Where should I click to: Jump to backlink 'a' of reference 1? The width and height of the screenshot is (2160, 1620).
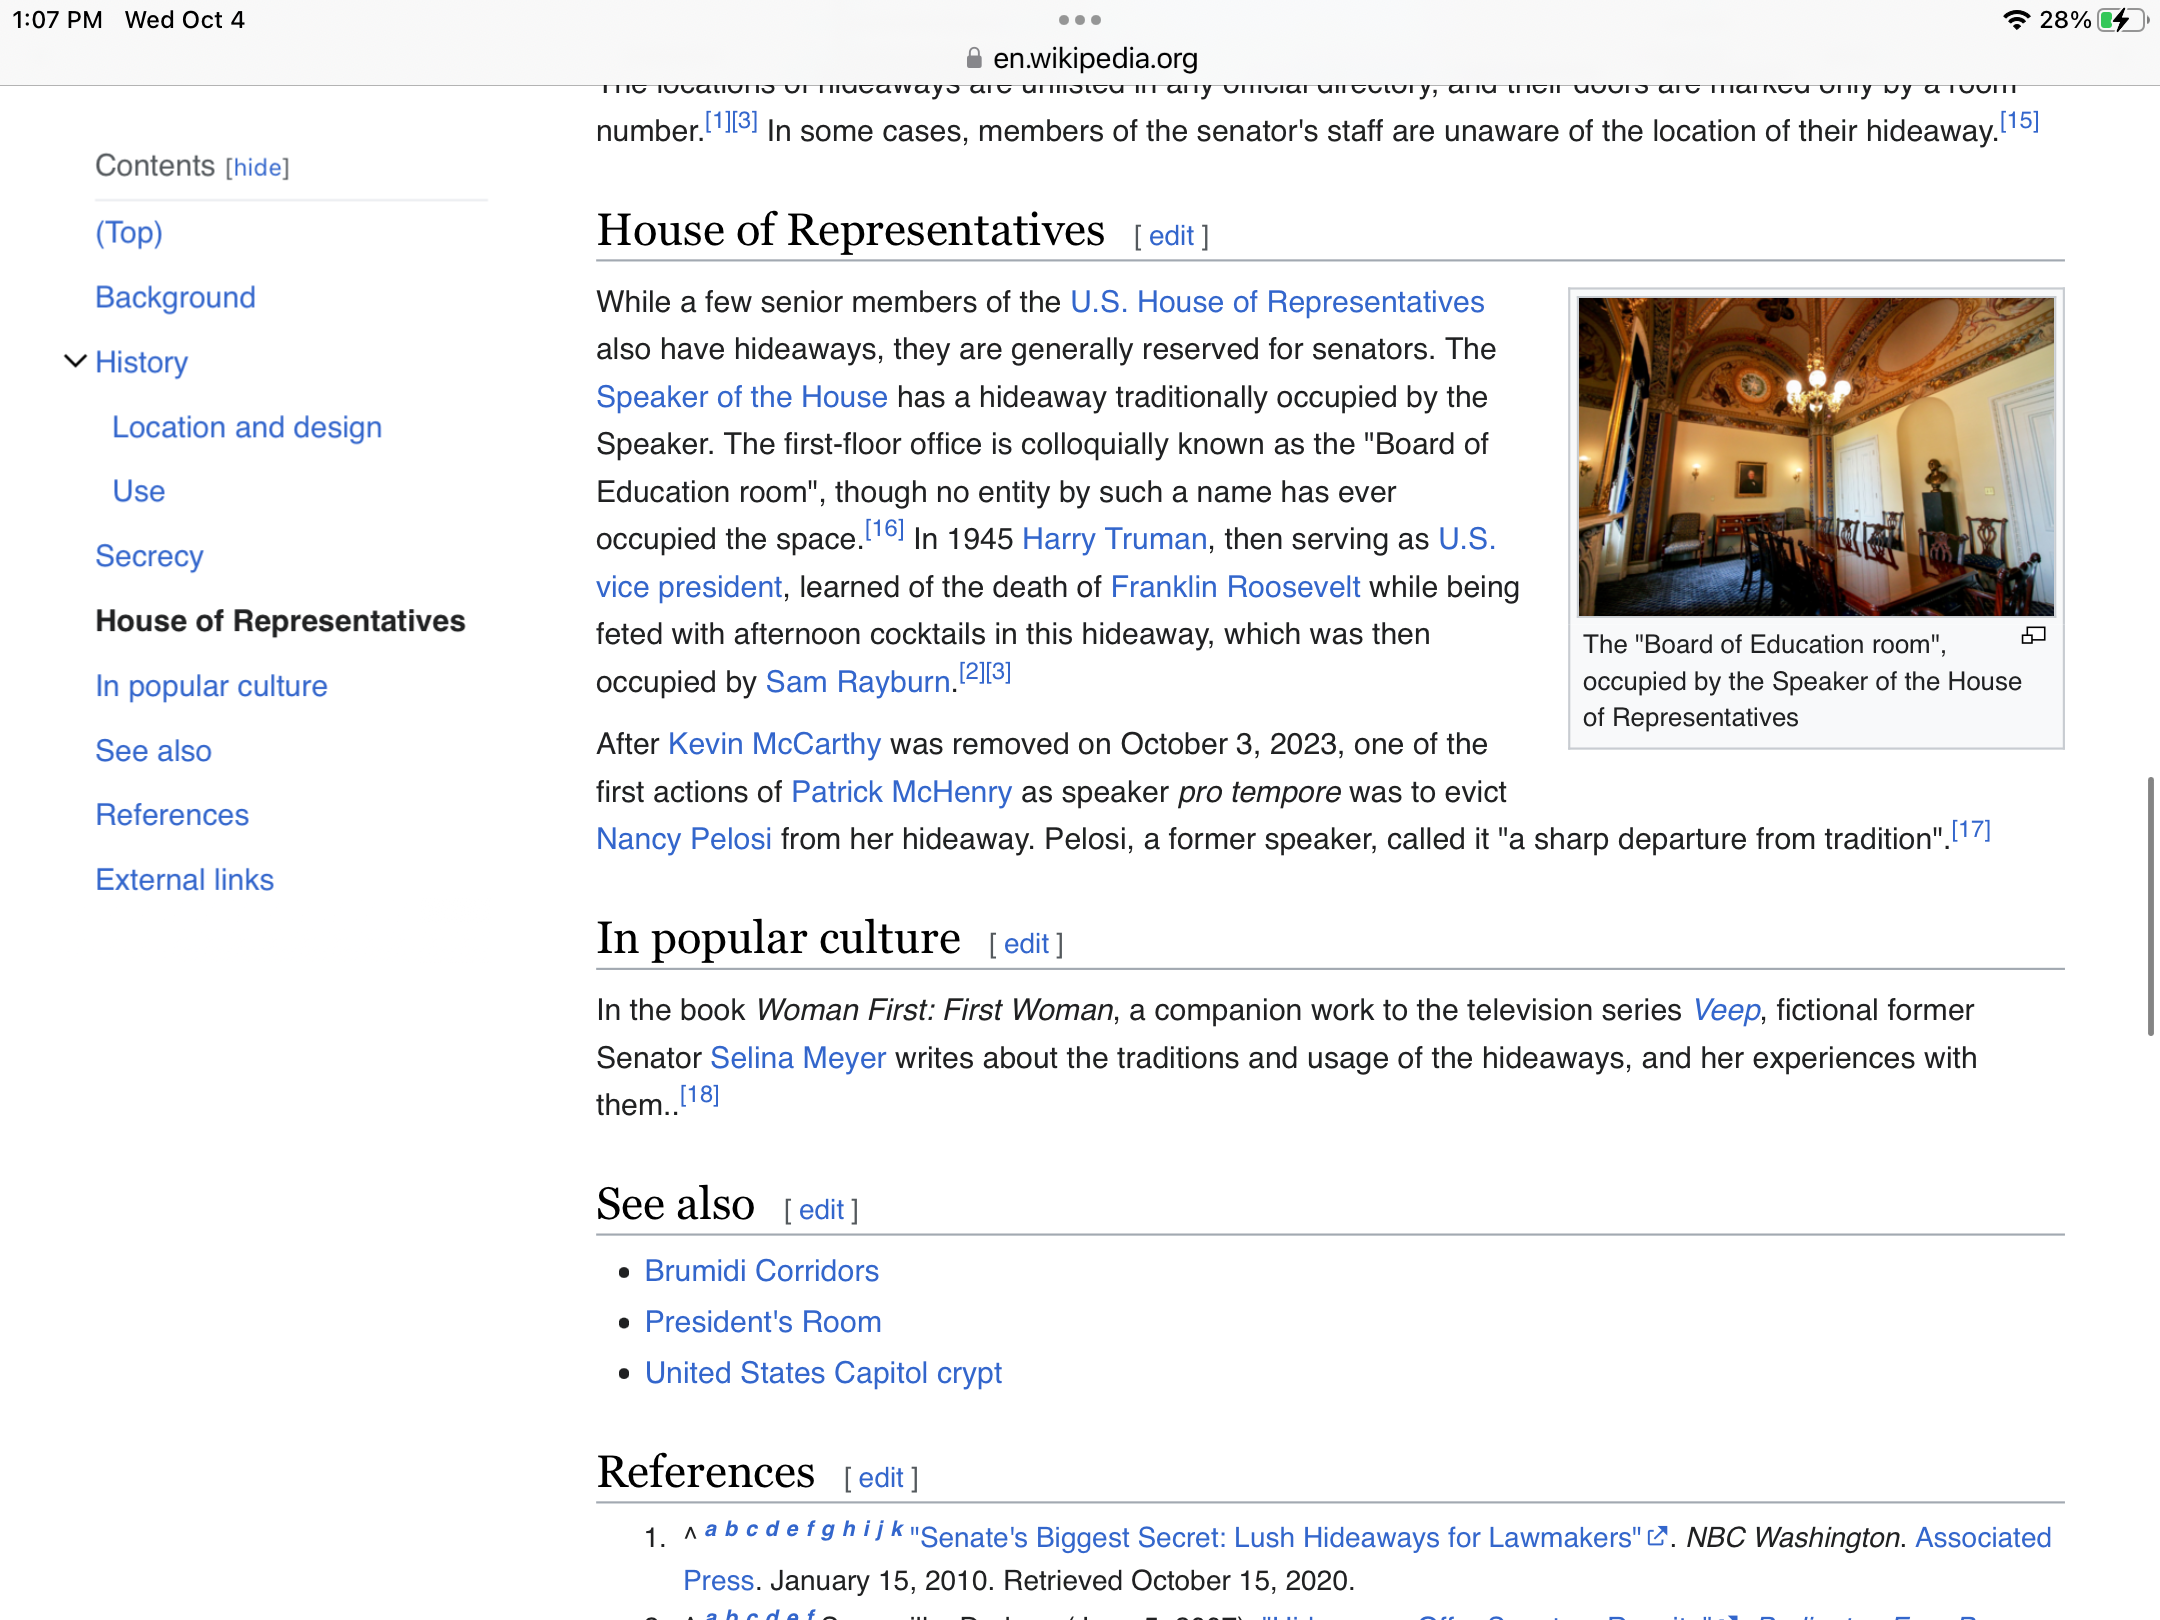click(710, 1529)
